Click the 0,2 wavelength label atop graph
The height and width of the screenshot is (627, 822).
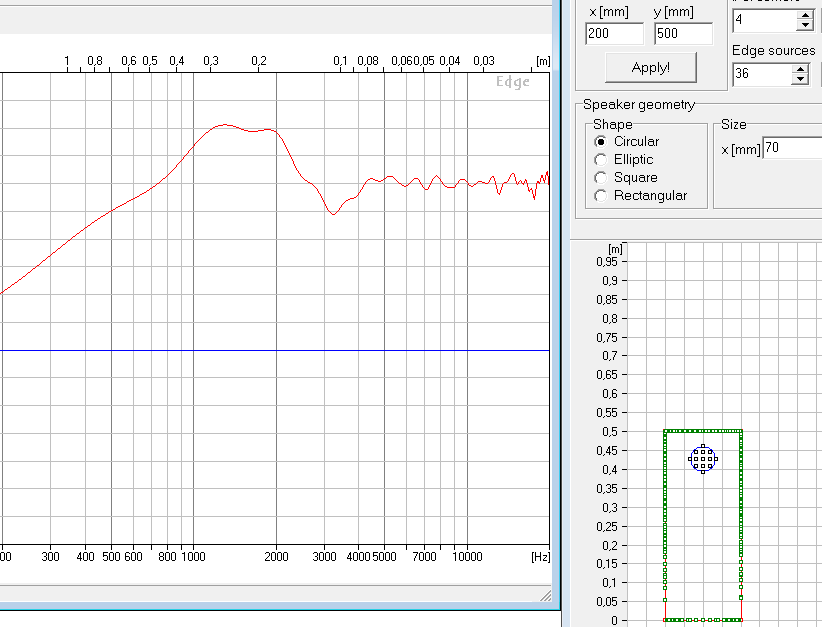(259, 61)
